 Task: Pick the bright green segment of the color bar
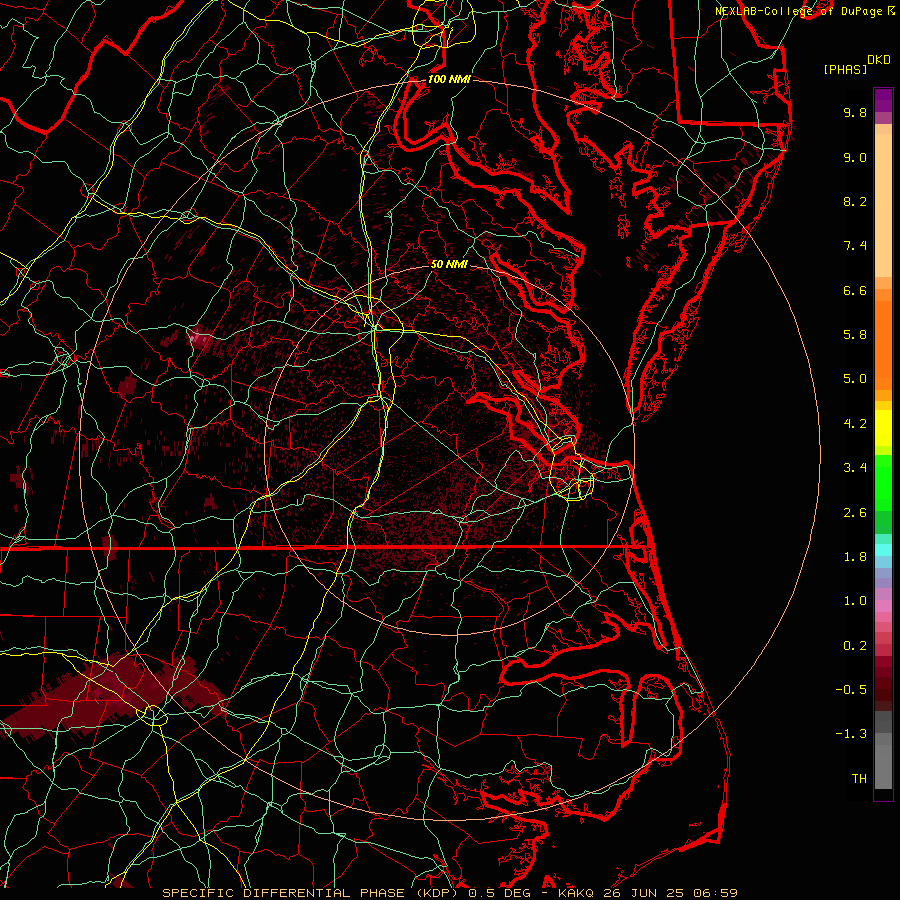point(883,483)
